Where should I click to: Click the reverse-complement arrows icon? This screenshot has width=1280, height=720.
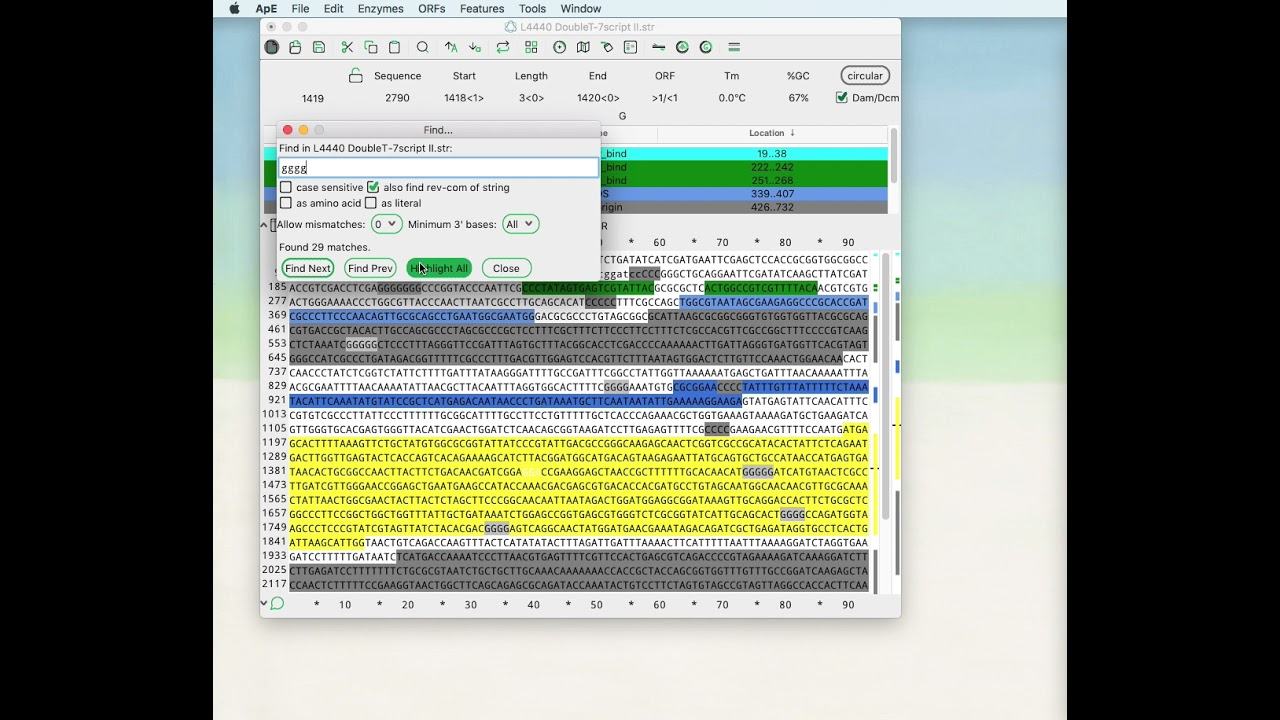pyautogui.click(x=503, y=47)
